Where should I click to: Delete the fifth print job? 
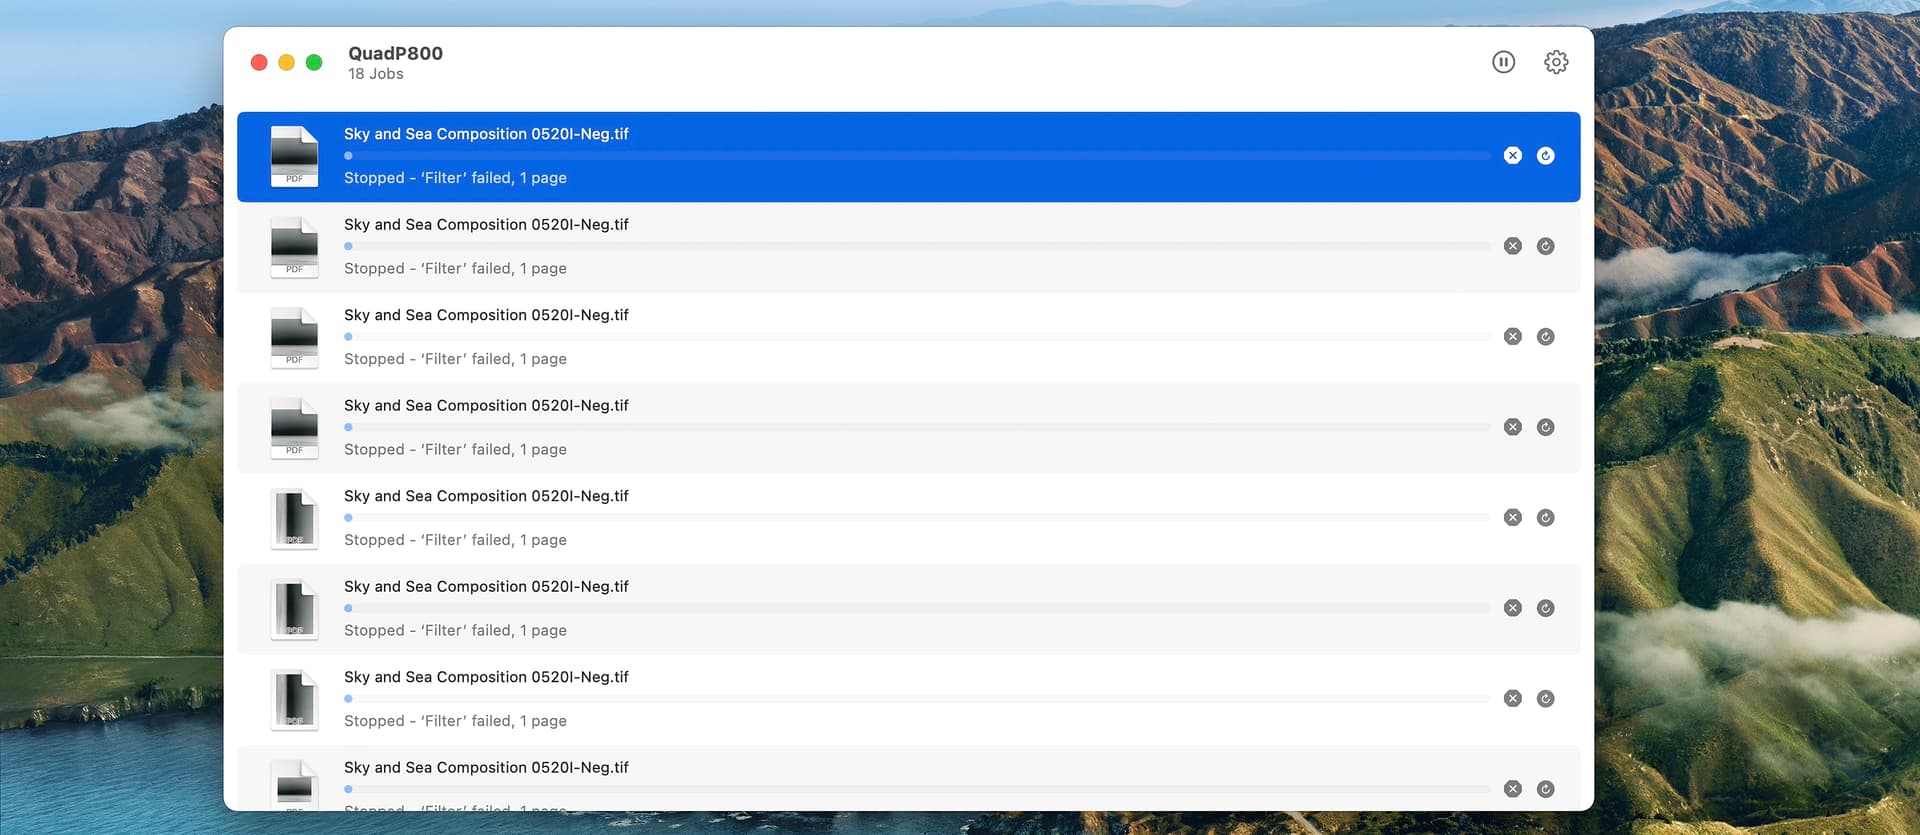click(x=1512, y=518)
